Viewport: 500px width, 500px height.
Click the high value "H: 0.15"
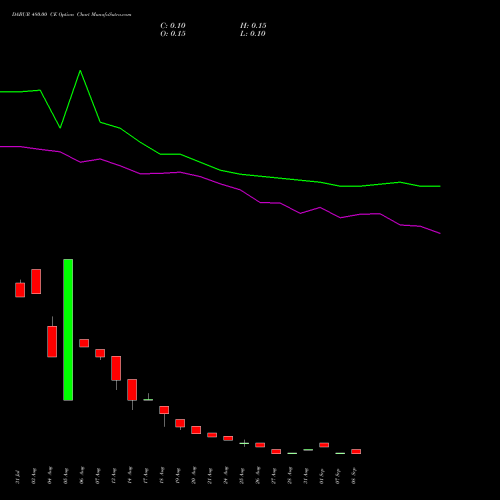click(x=253, y=26)
